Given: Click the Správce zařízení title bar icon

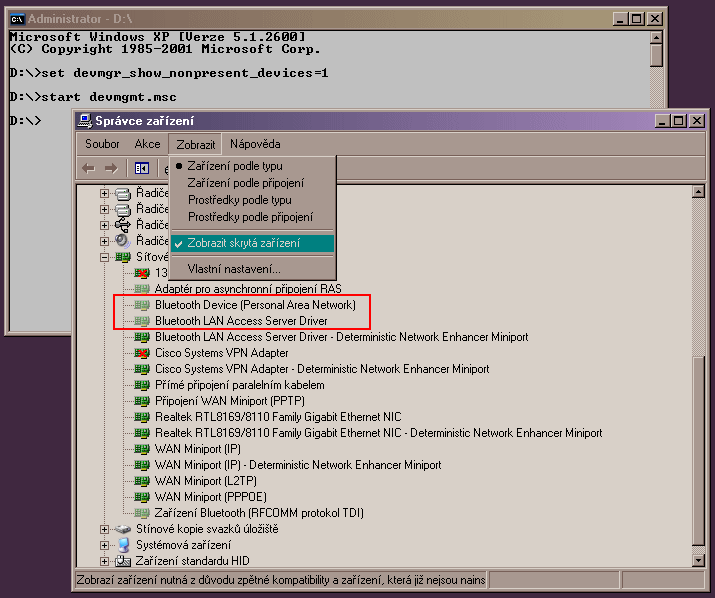Looking at the screenshot, I should pyautogui.click(x=85, y=121).
